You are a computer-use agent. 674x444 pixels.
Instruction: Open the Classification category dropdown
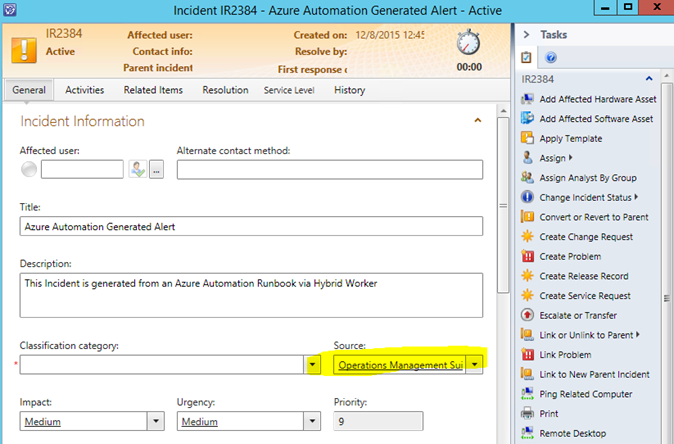click(x=314, y=365)
